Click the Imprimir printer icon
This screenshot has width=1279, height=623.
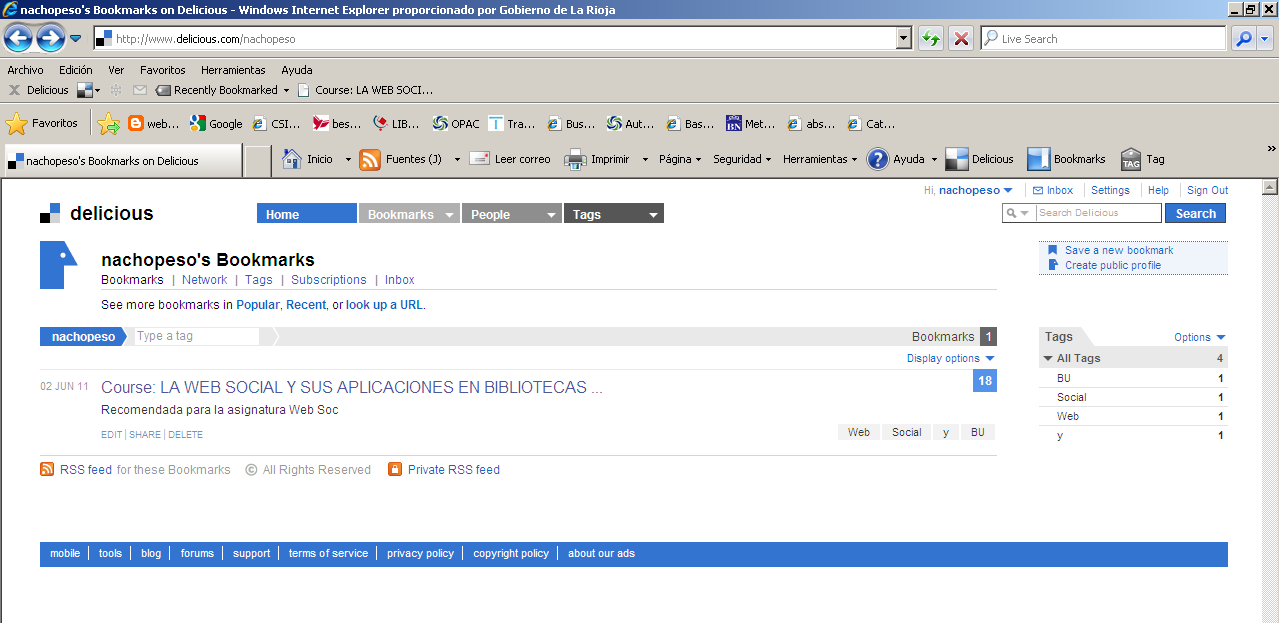tap(575, 159)
